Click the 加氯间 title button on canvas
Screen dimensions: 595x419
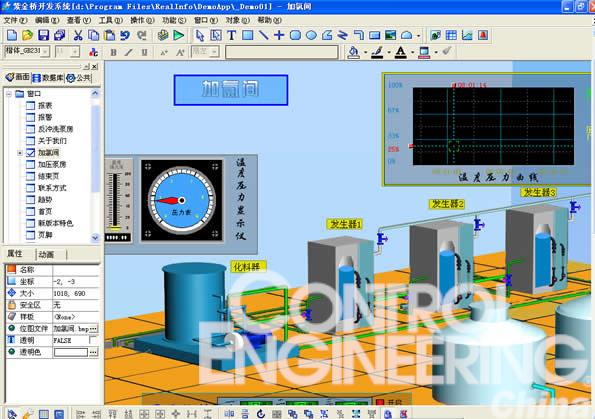pos(231,90)
